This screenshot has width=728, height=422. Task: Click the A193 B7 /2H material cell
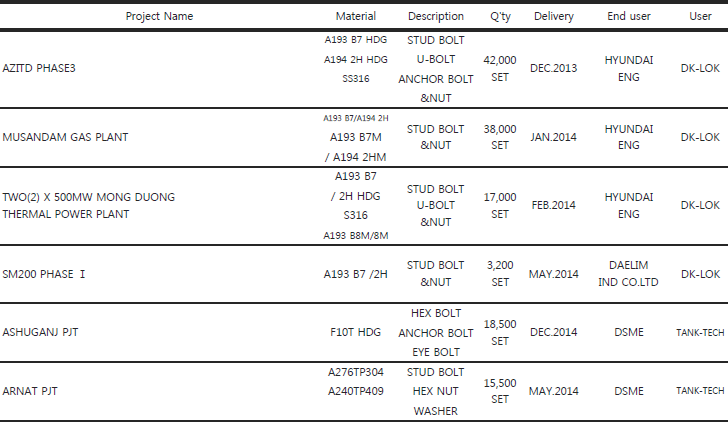tap(356, 274)
